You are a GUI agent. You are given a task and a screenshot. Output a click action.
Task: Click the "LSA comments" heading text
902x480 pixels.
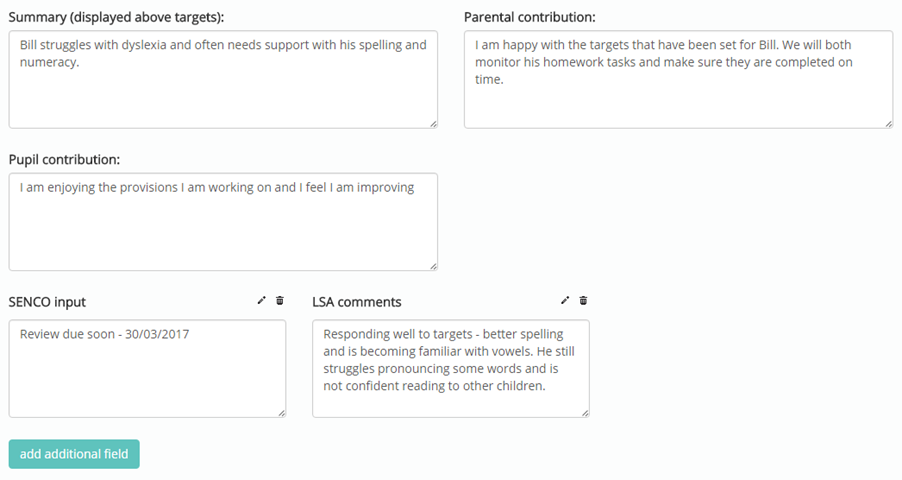[357, 302]
